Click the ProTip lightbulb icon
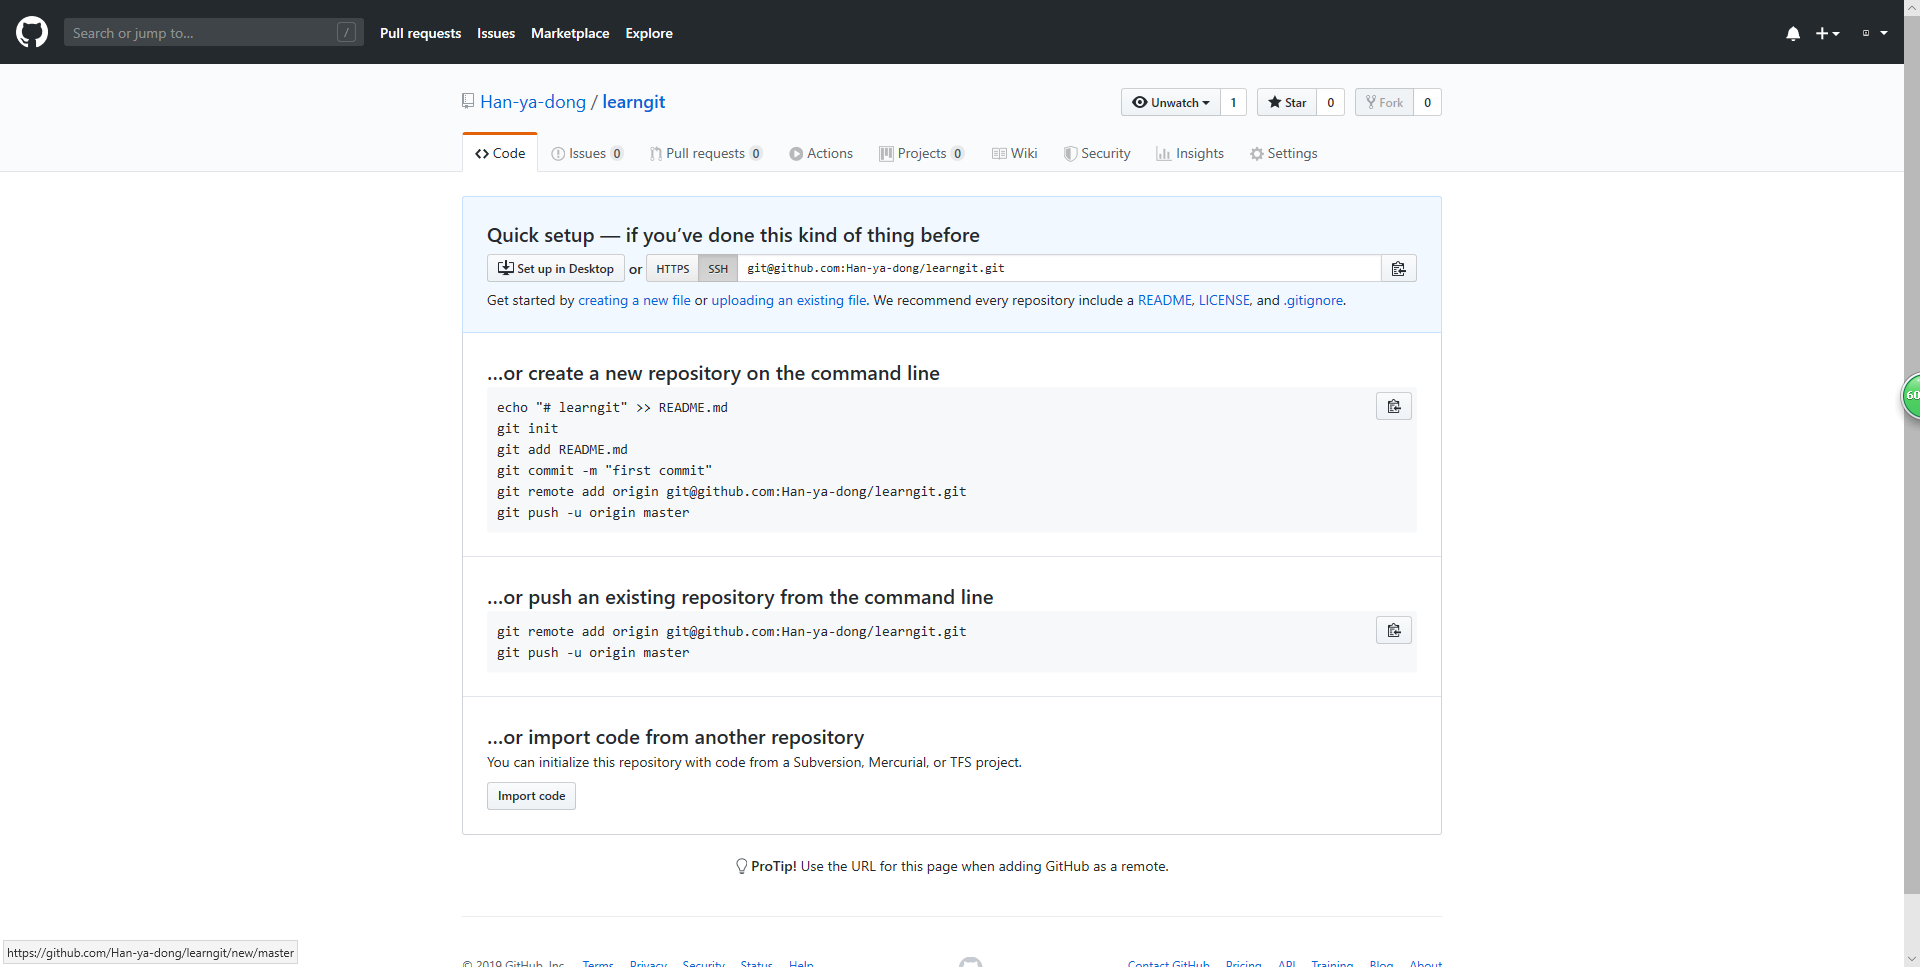1920x967 pixels. pos(742,866)
